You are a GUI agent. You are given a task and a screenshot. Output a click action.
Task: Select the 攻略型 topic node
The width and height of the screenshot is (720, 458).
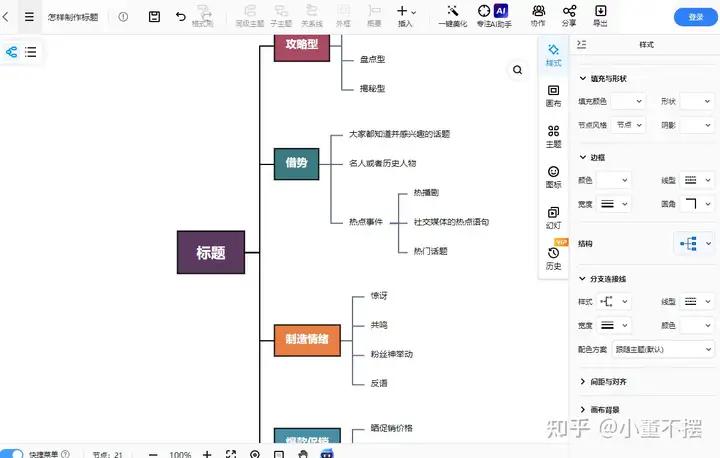tap(302, 47)
